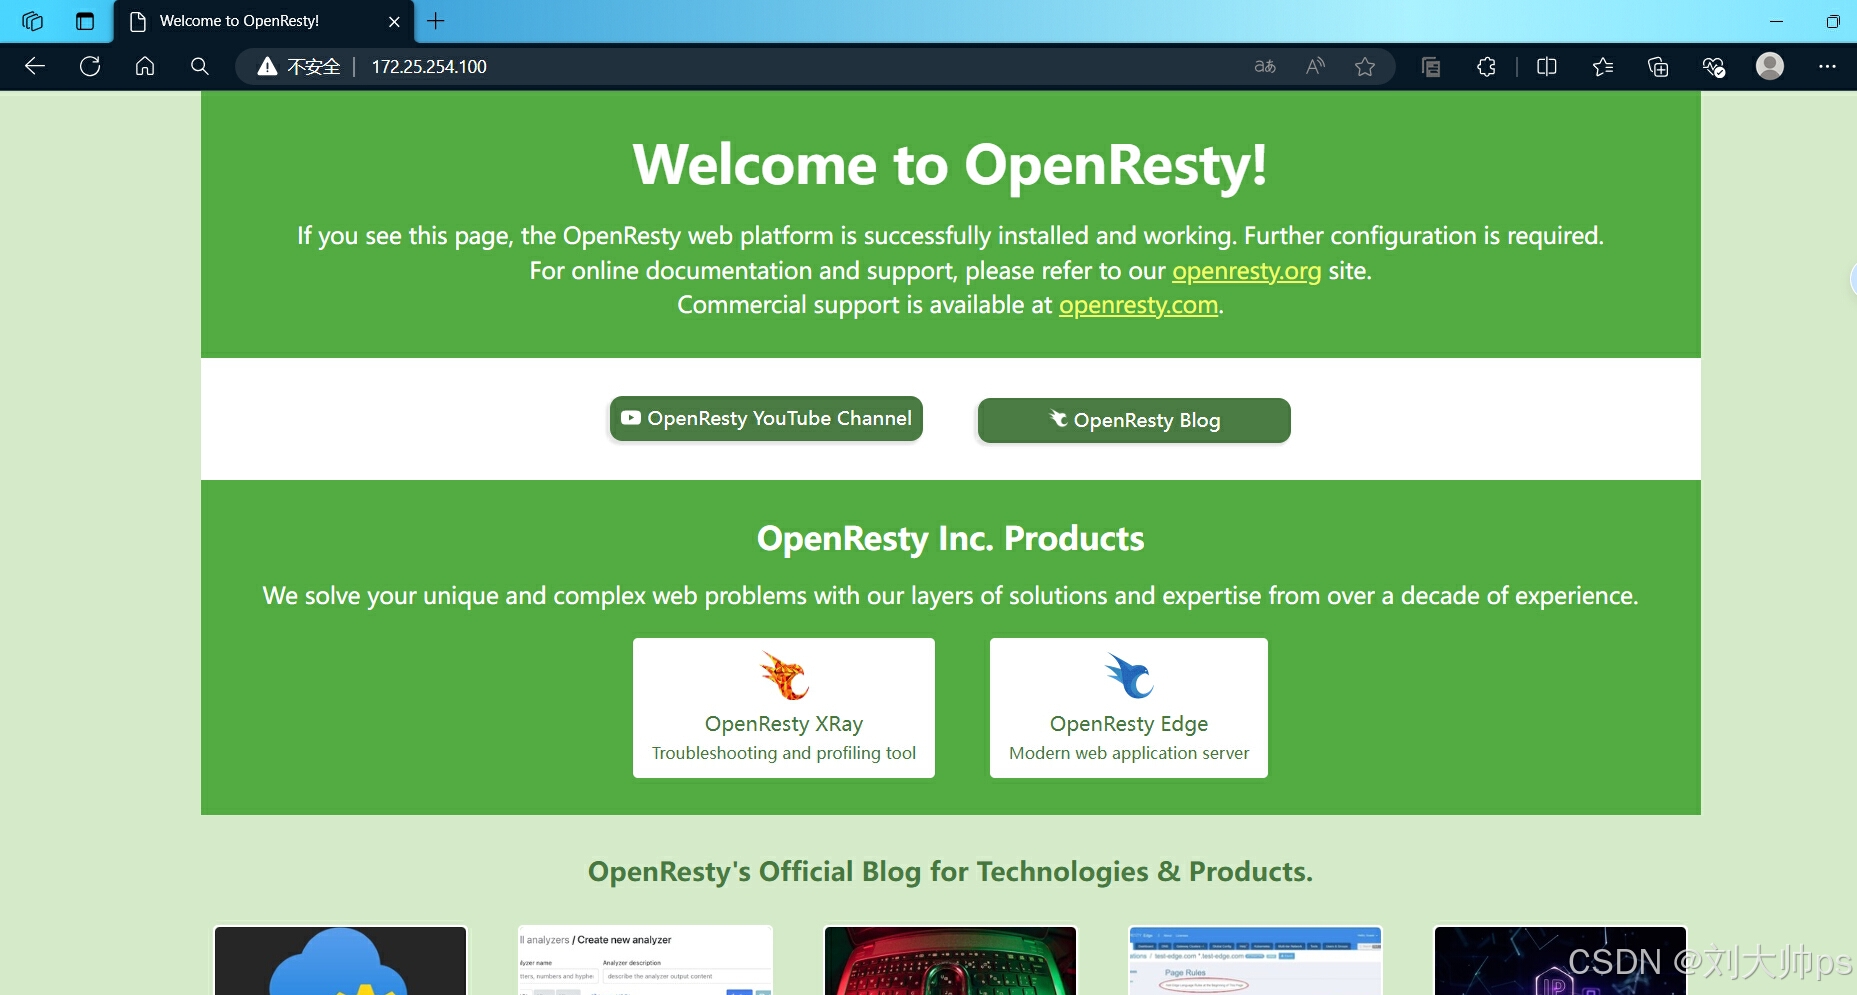
Task: Close the Welcome to OpenResty! tab
Action: coord(394,21)
